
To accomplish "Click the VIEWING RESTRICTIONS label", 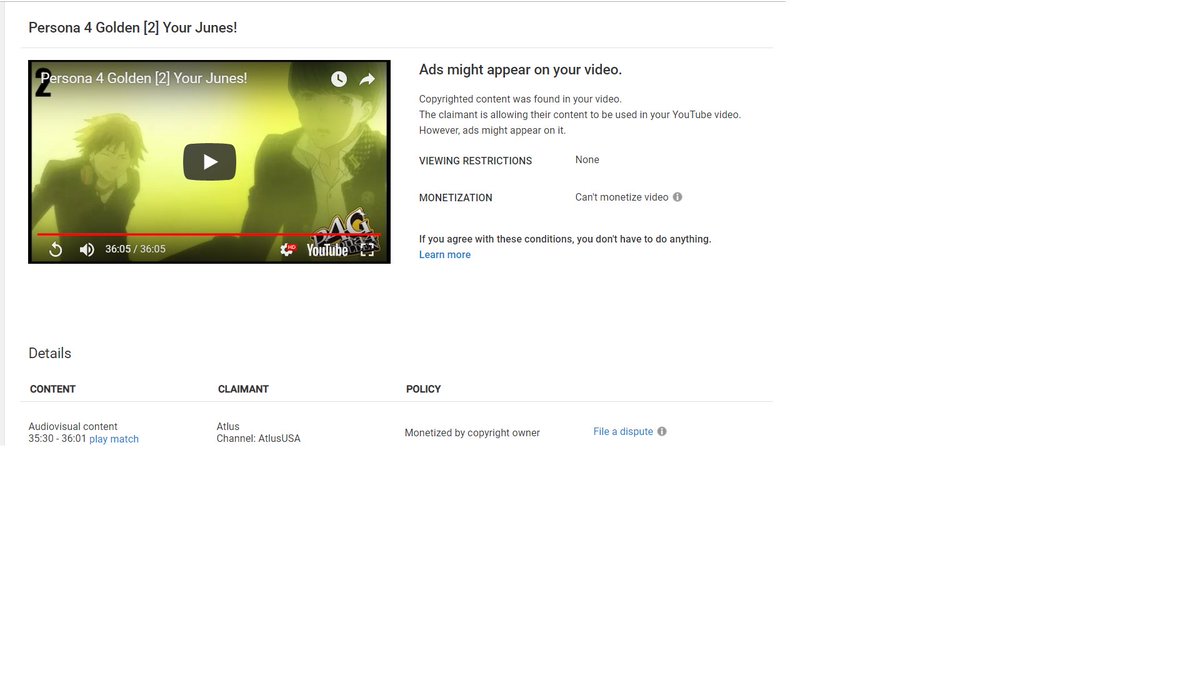I will [475, 161].
